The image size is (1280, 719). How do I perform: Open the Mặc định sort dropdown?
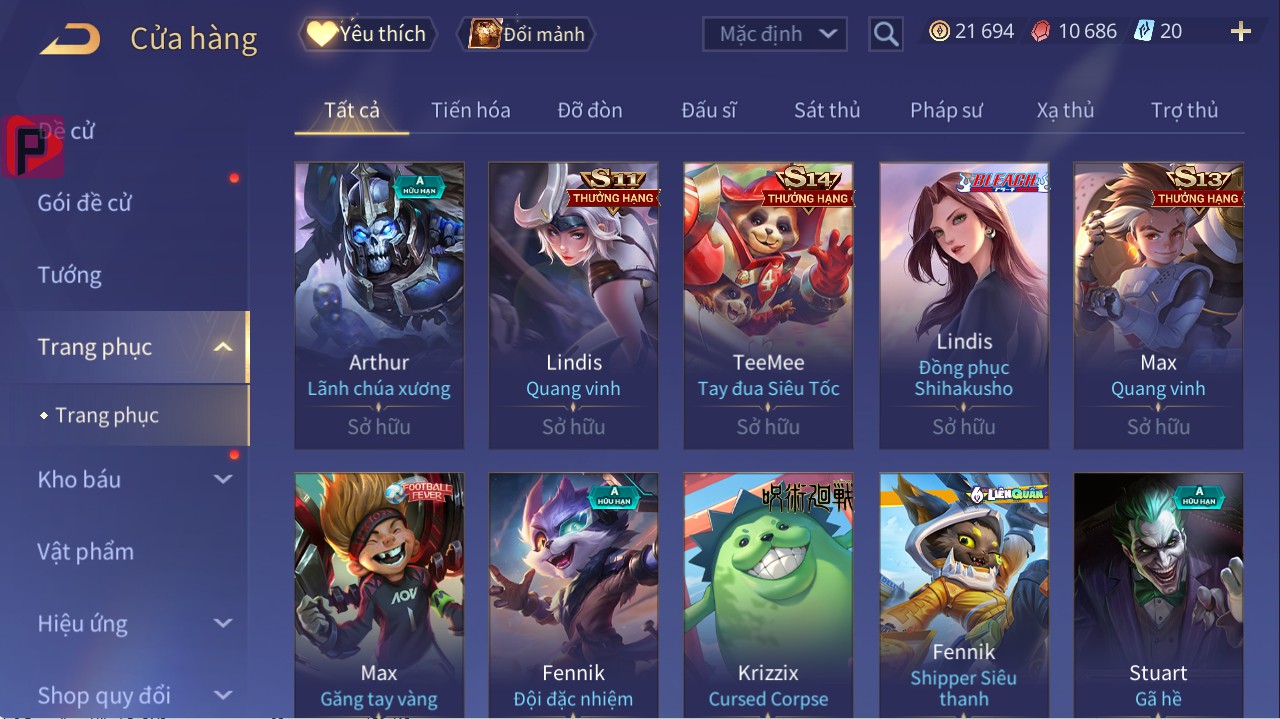click(775, 34)
